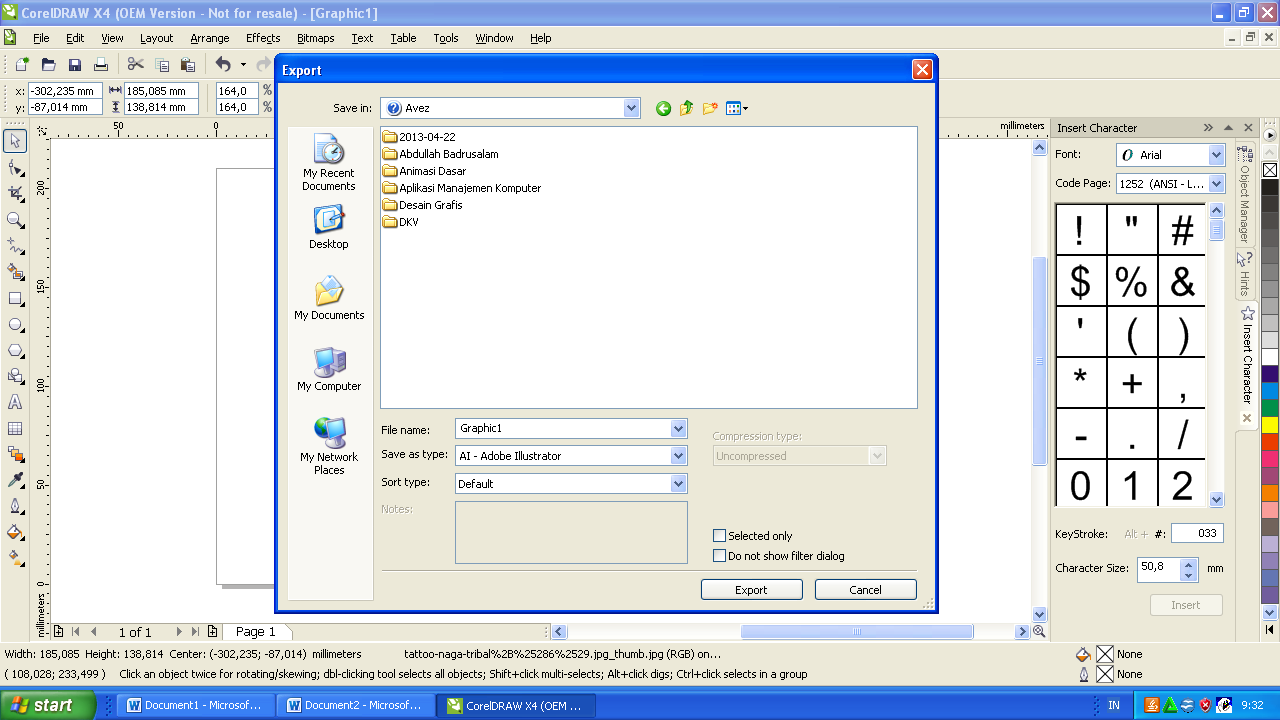Go up one folder level in Export dialog
Image resolution: width=1280 pixels, height=720 pixels.
click(x=687, y=108)
